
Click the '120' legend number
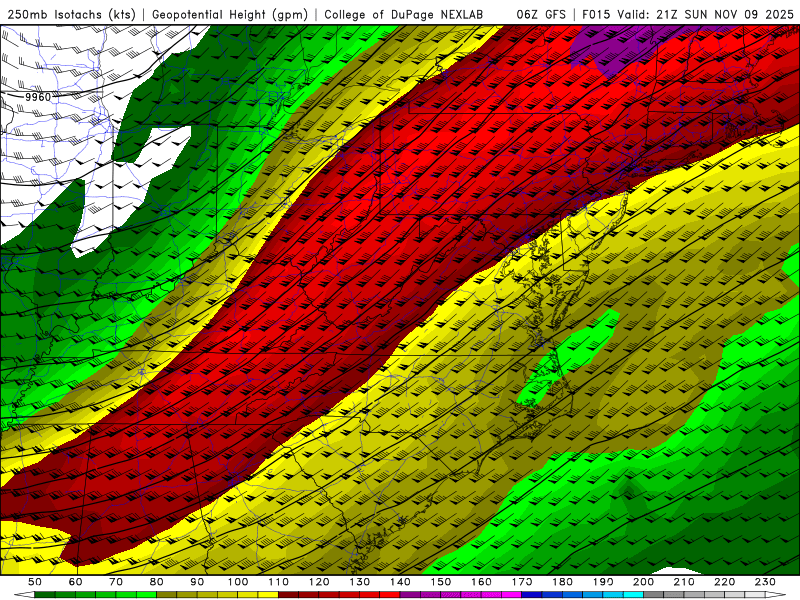pos(319,582)
